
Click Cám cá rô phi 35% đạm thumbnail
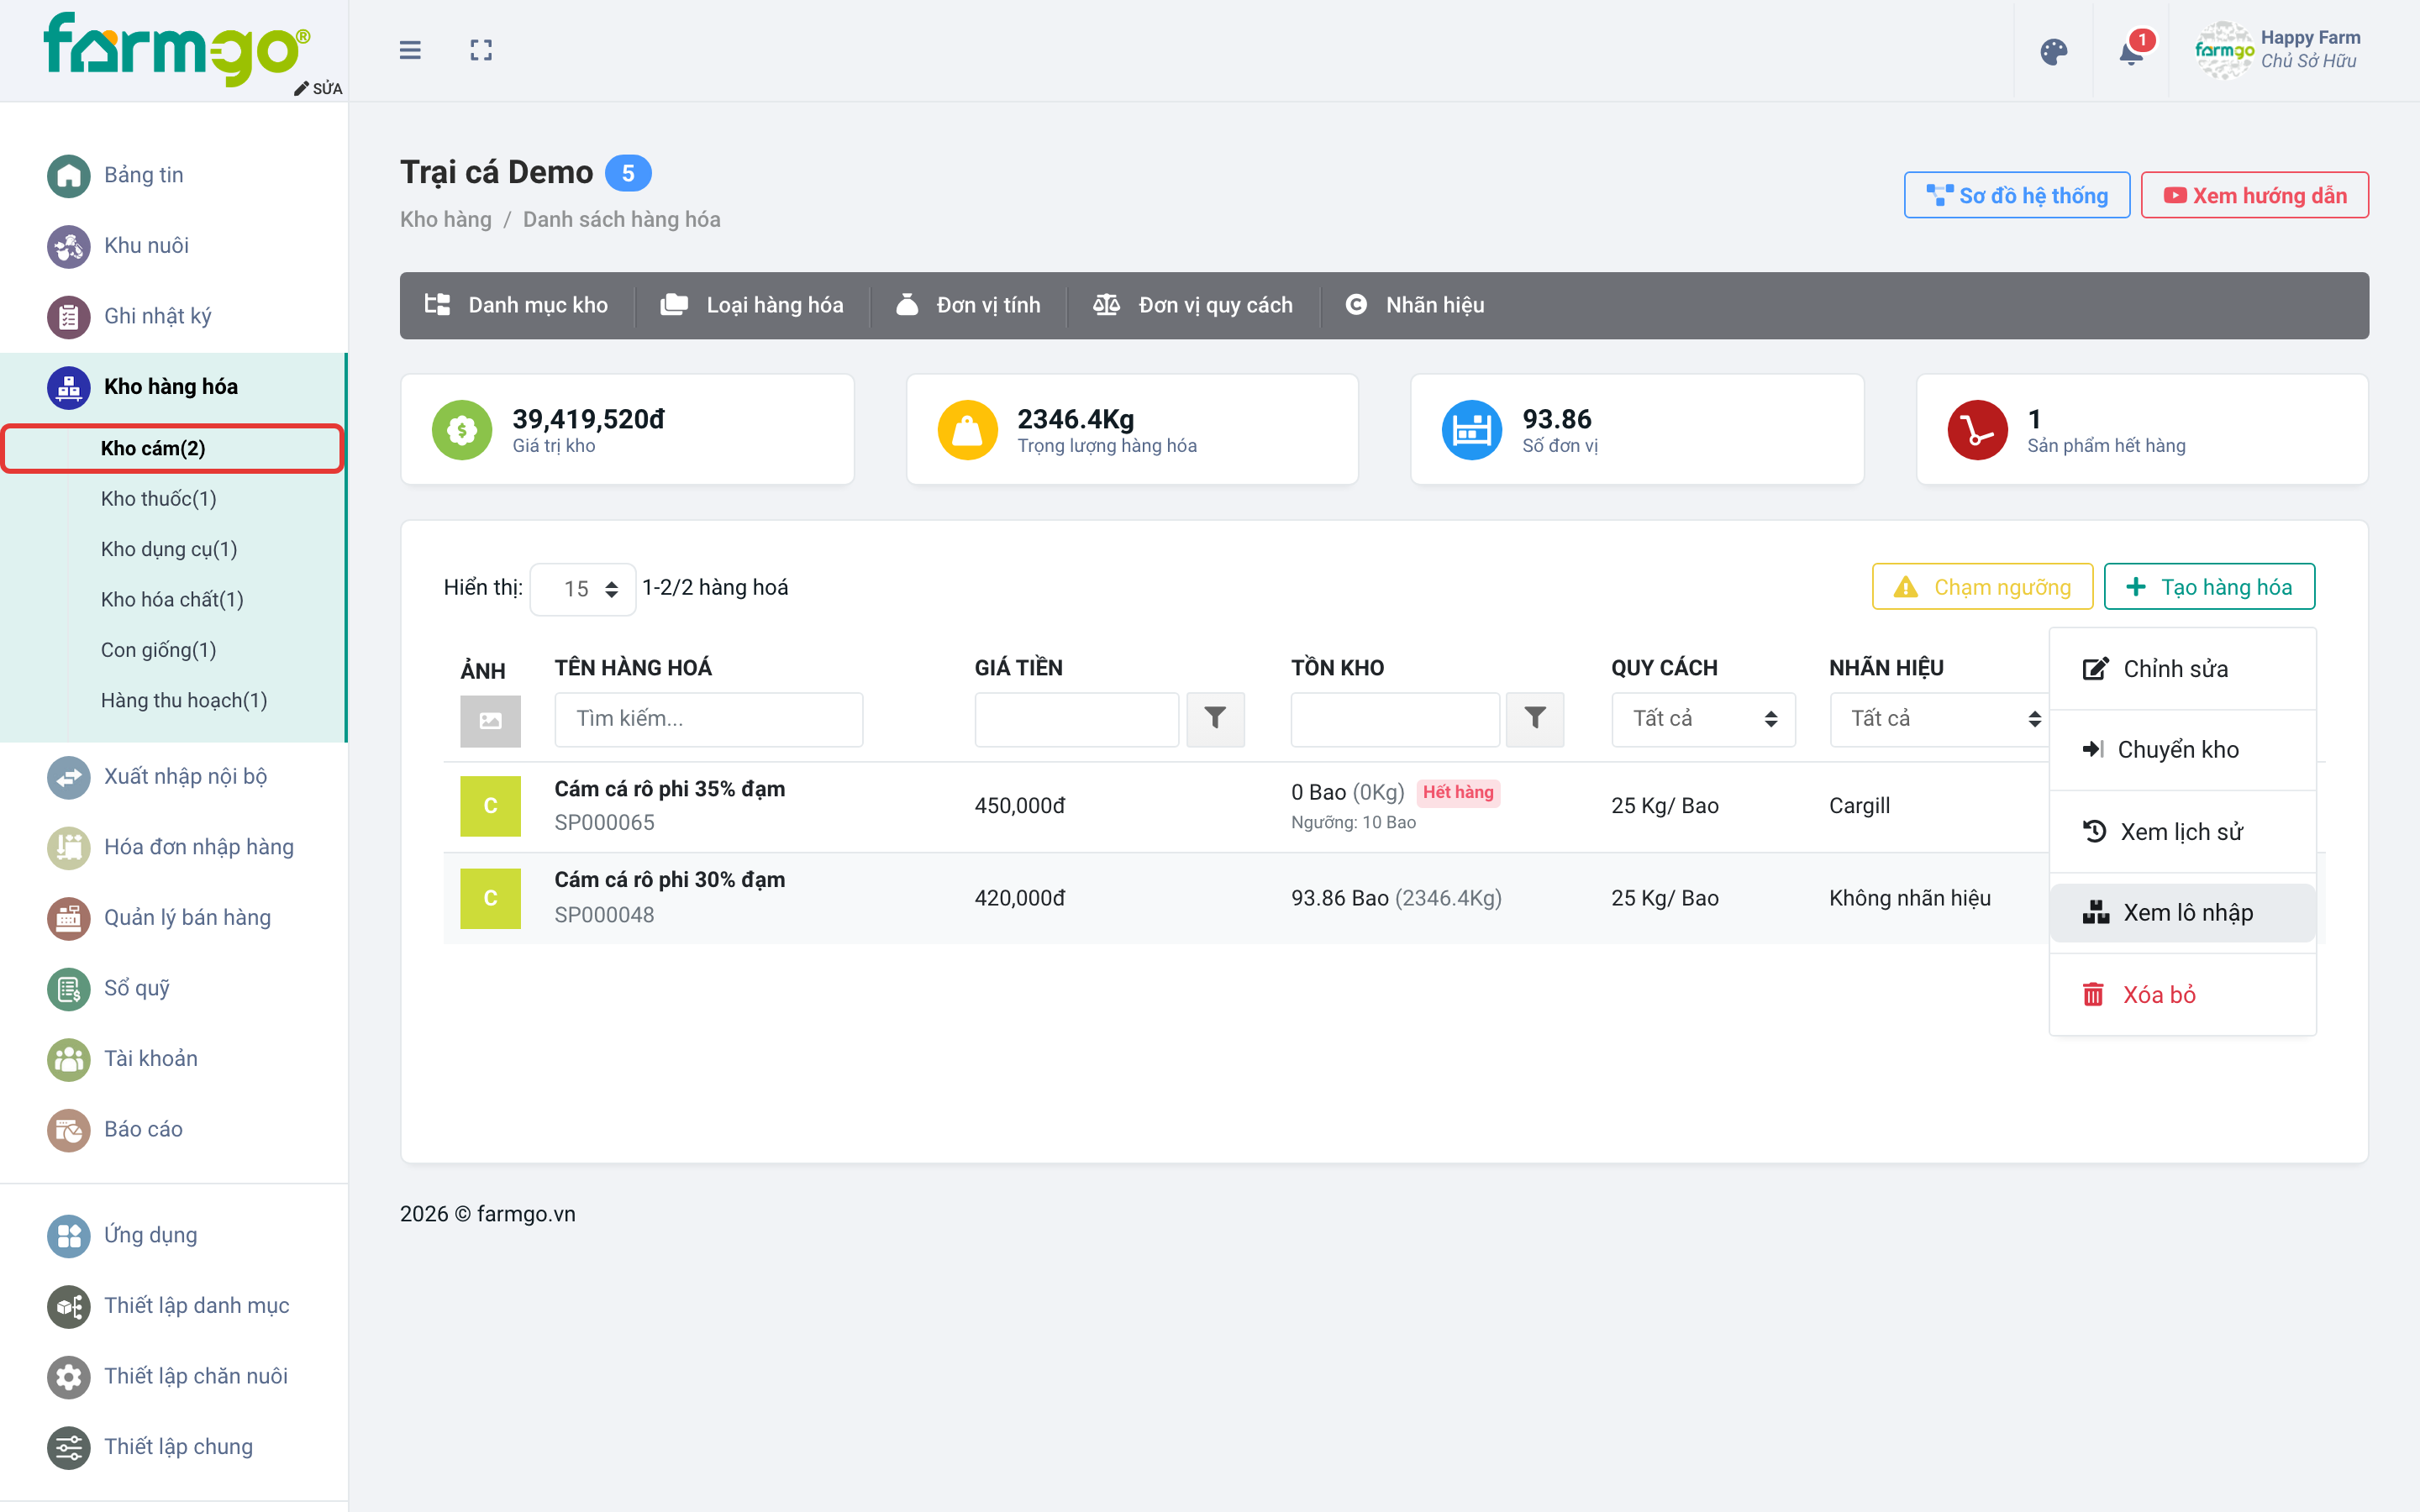click(490, 806)
